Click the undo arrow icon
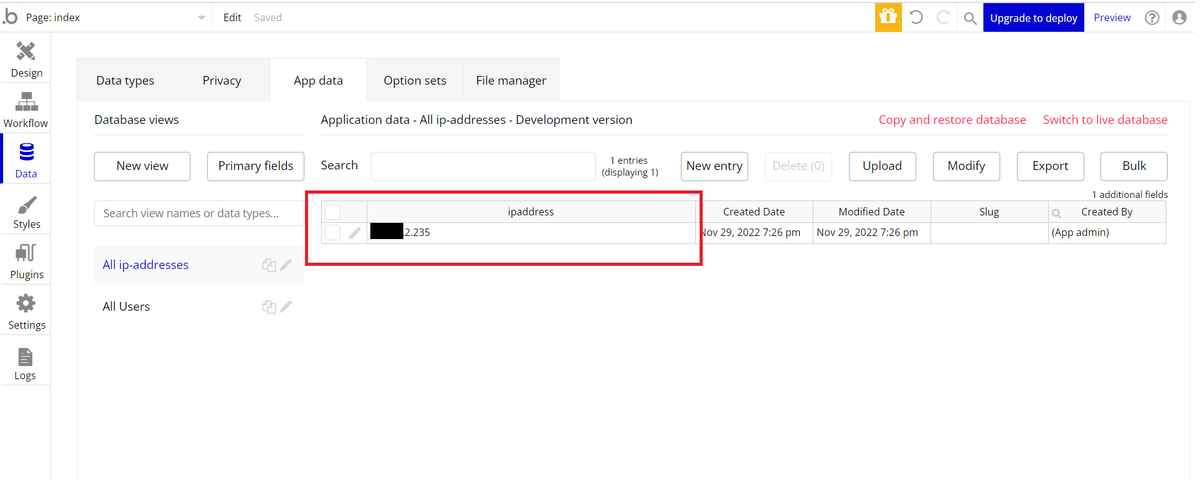The width and height of the screenshot is (1200, 480). [x=916, y=17]
